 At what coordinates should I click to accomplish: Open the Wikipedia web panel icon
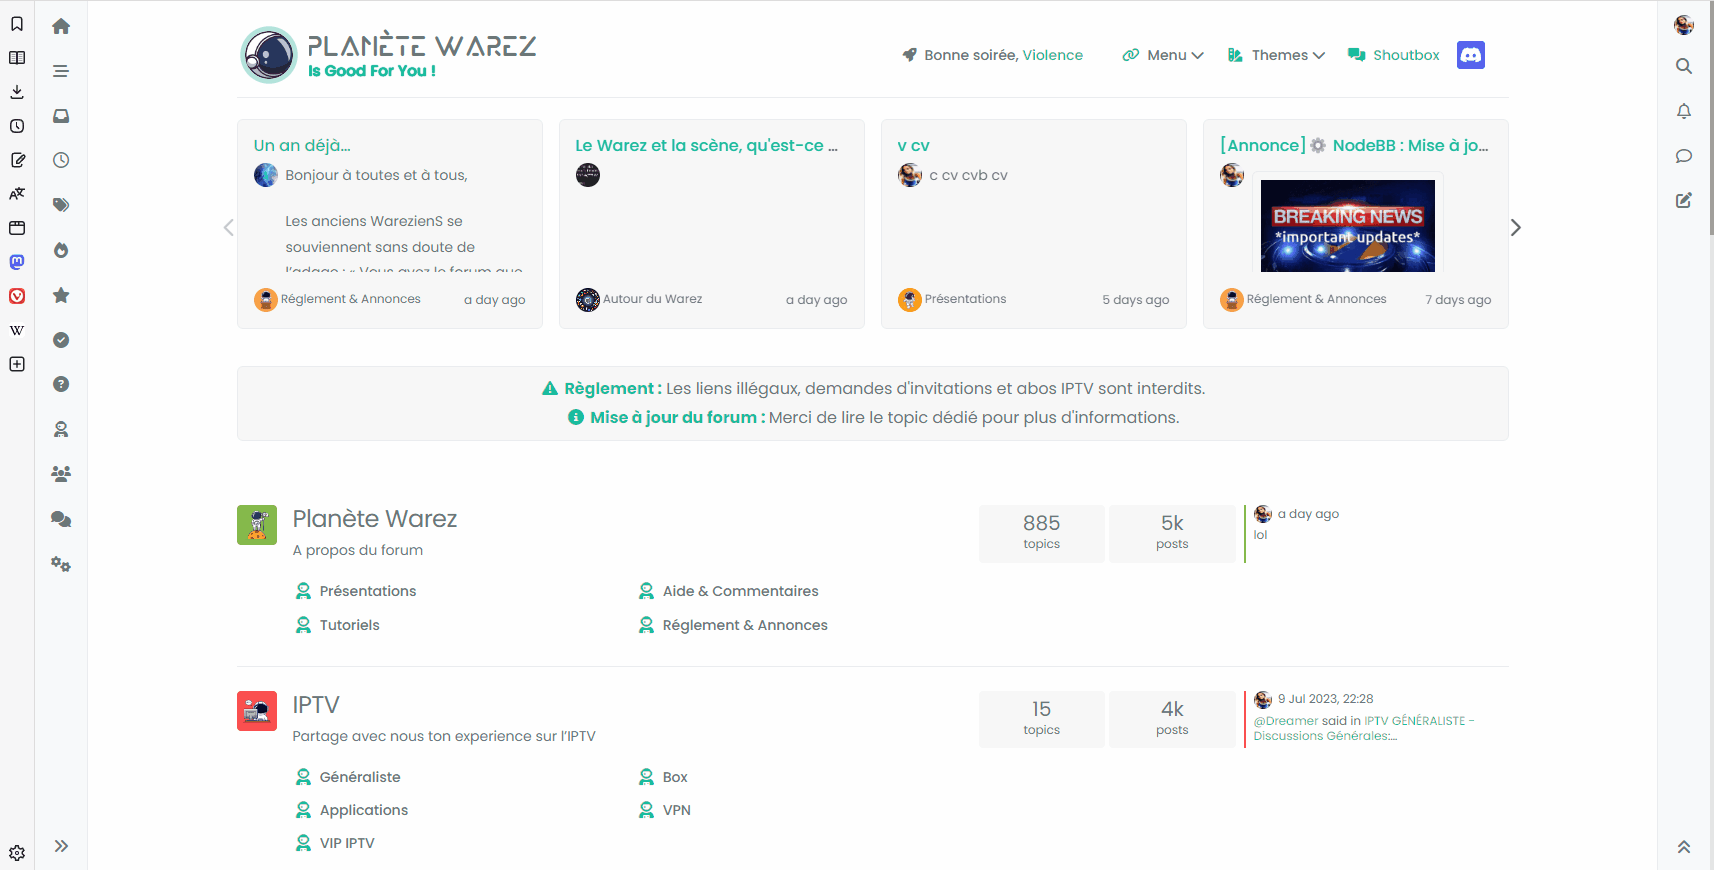17,330
